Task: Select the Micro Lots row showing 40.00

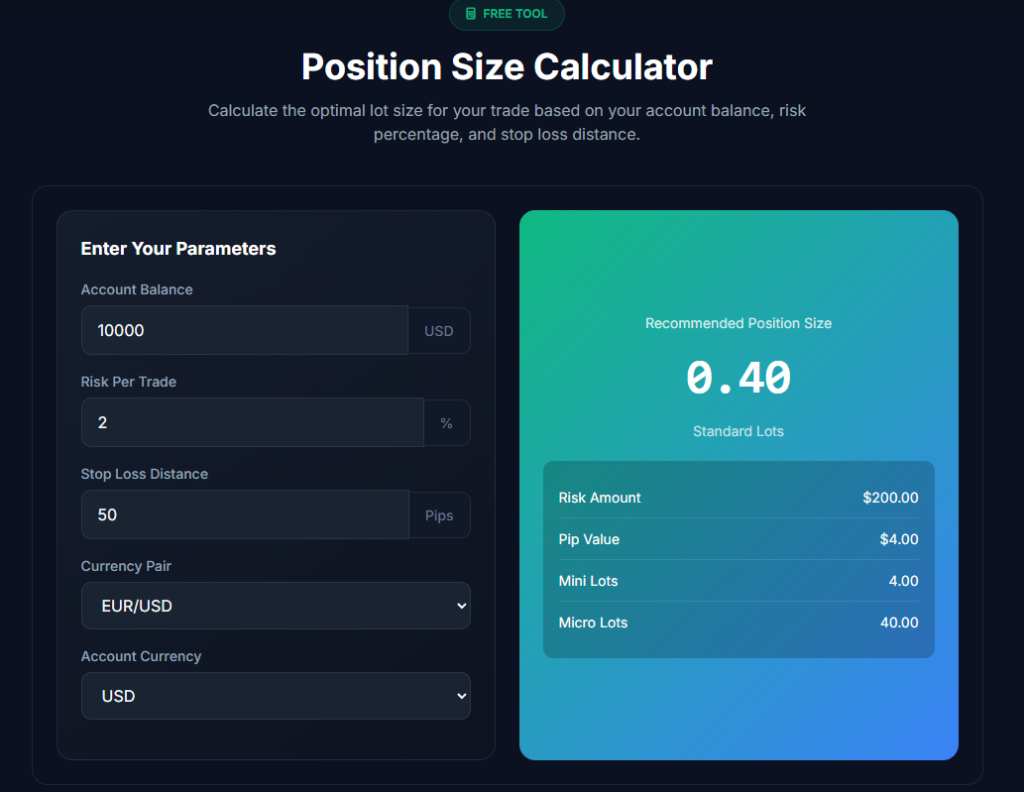Action: 738,622
